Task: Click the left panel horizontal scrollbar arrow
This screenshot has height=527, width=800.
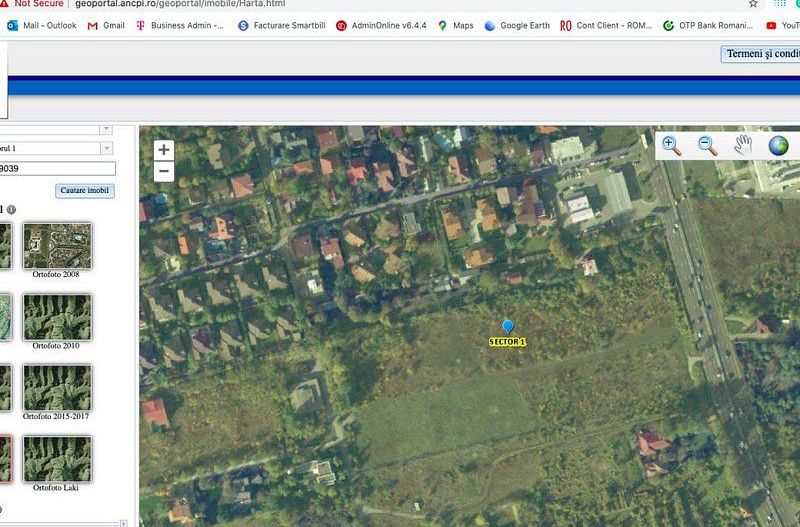Action: [123, 523]
